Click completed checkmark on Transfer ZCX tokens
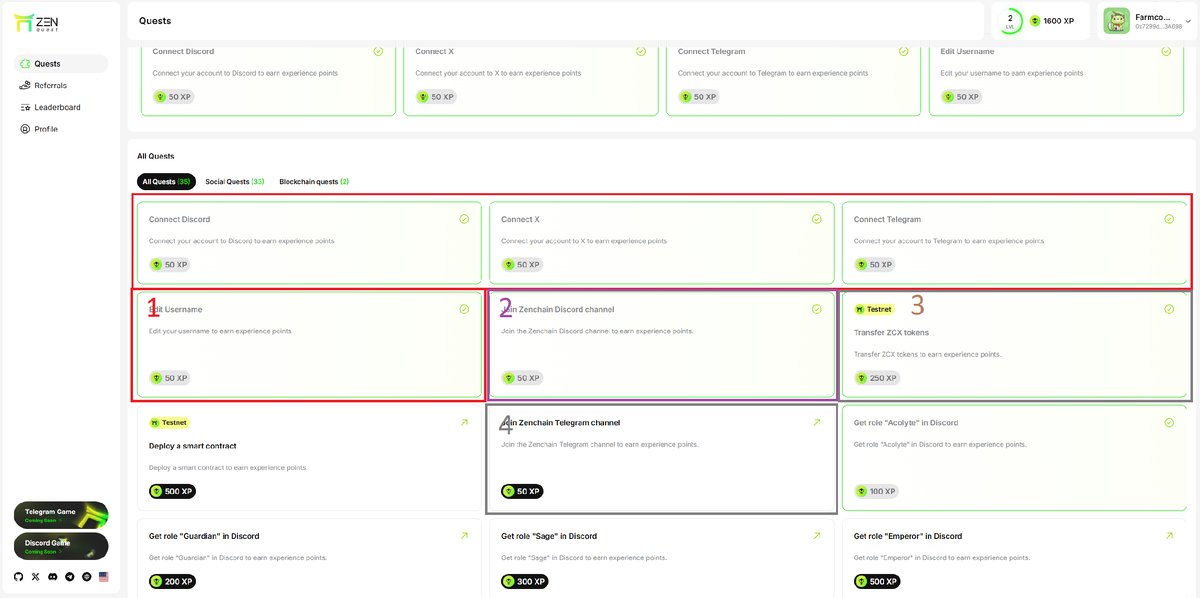Image resolution: width=1200 pixels, height=598 pixels. tap(1169, 310)
